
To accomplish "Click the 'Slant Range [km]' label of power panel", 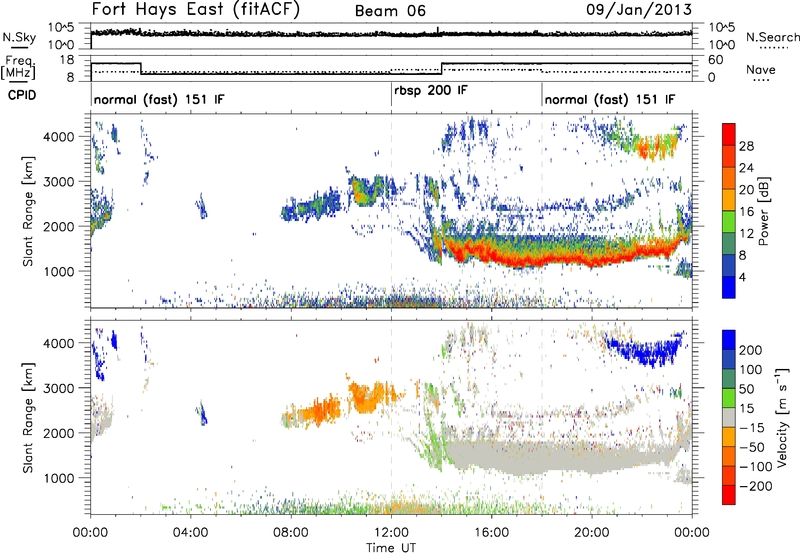I will click(x=29, y=211).
